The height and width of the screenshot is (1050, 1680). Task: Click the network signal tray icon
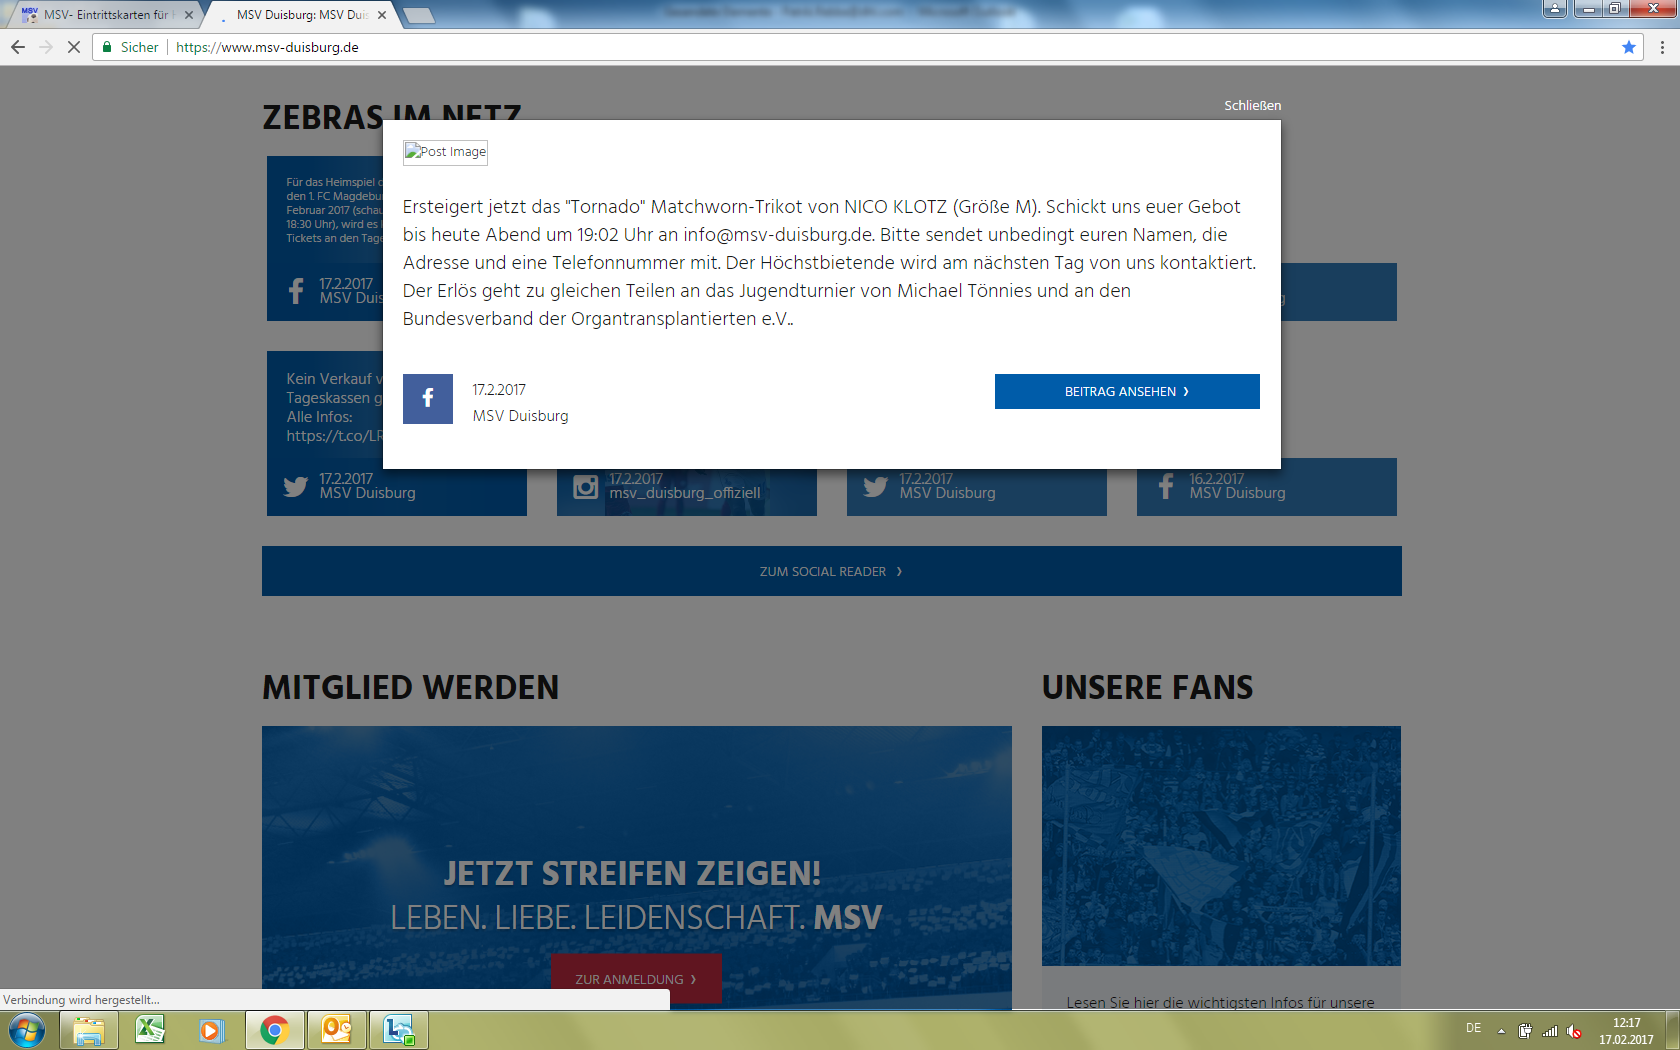click(x=1550, y=1031)
